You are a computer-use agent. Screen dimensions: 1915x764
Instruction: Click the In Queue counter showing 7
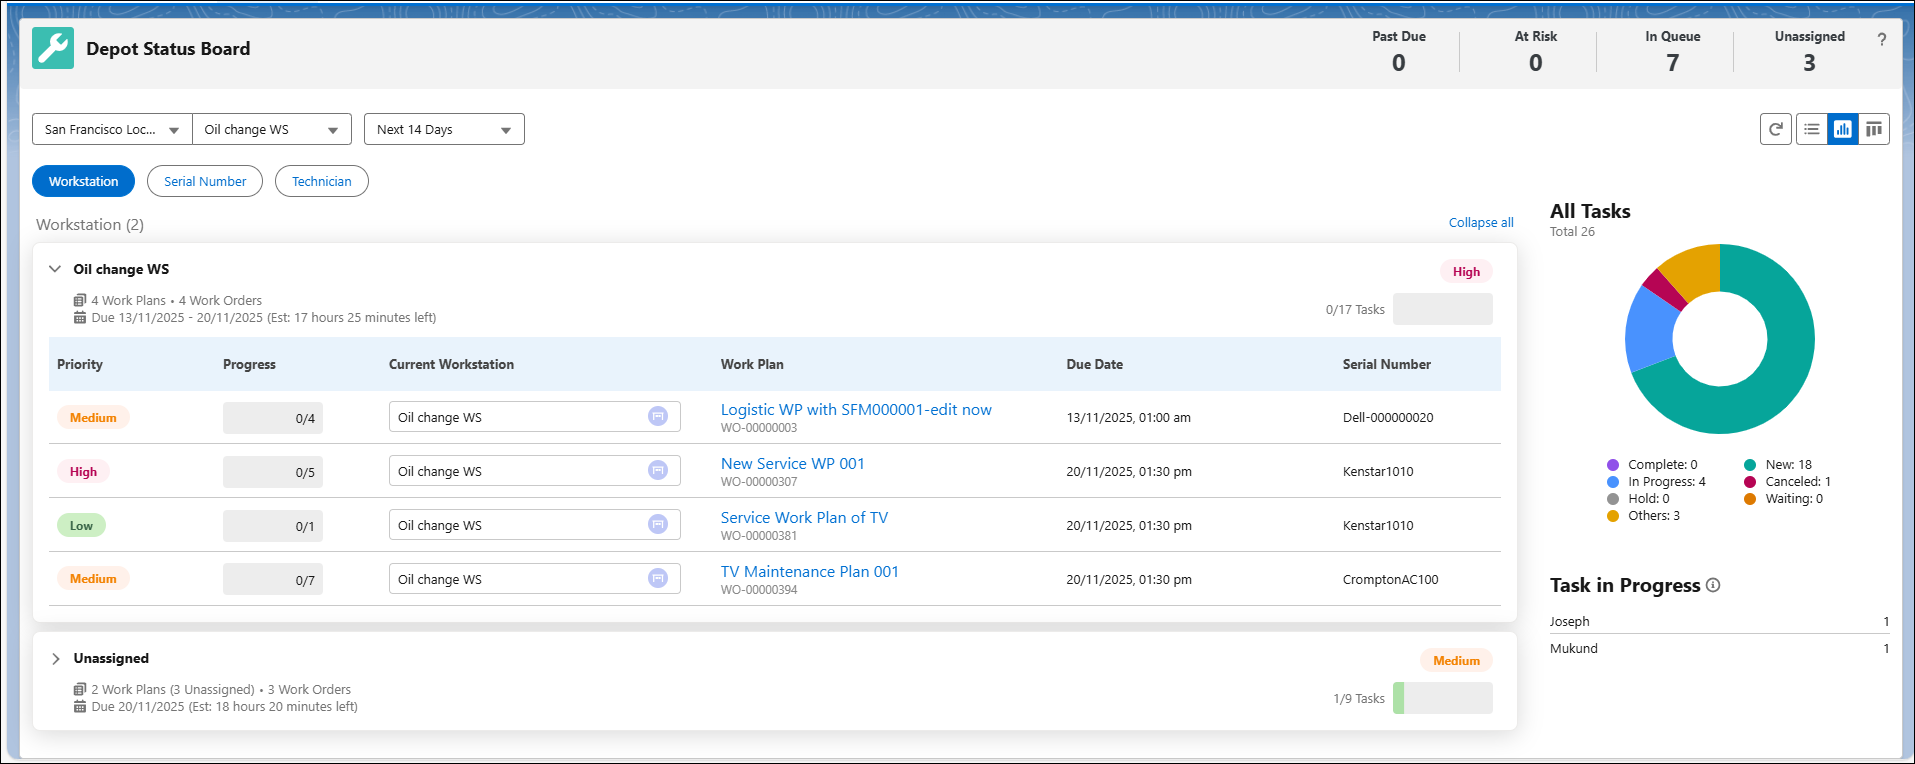pos(1672,51)
